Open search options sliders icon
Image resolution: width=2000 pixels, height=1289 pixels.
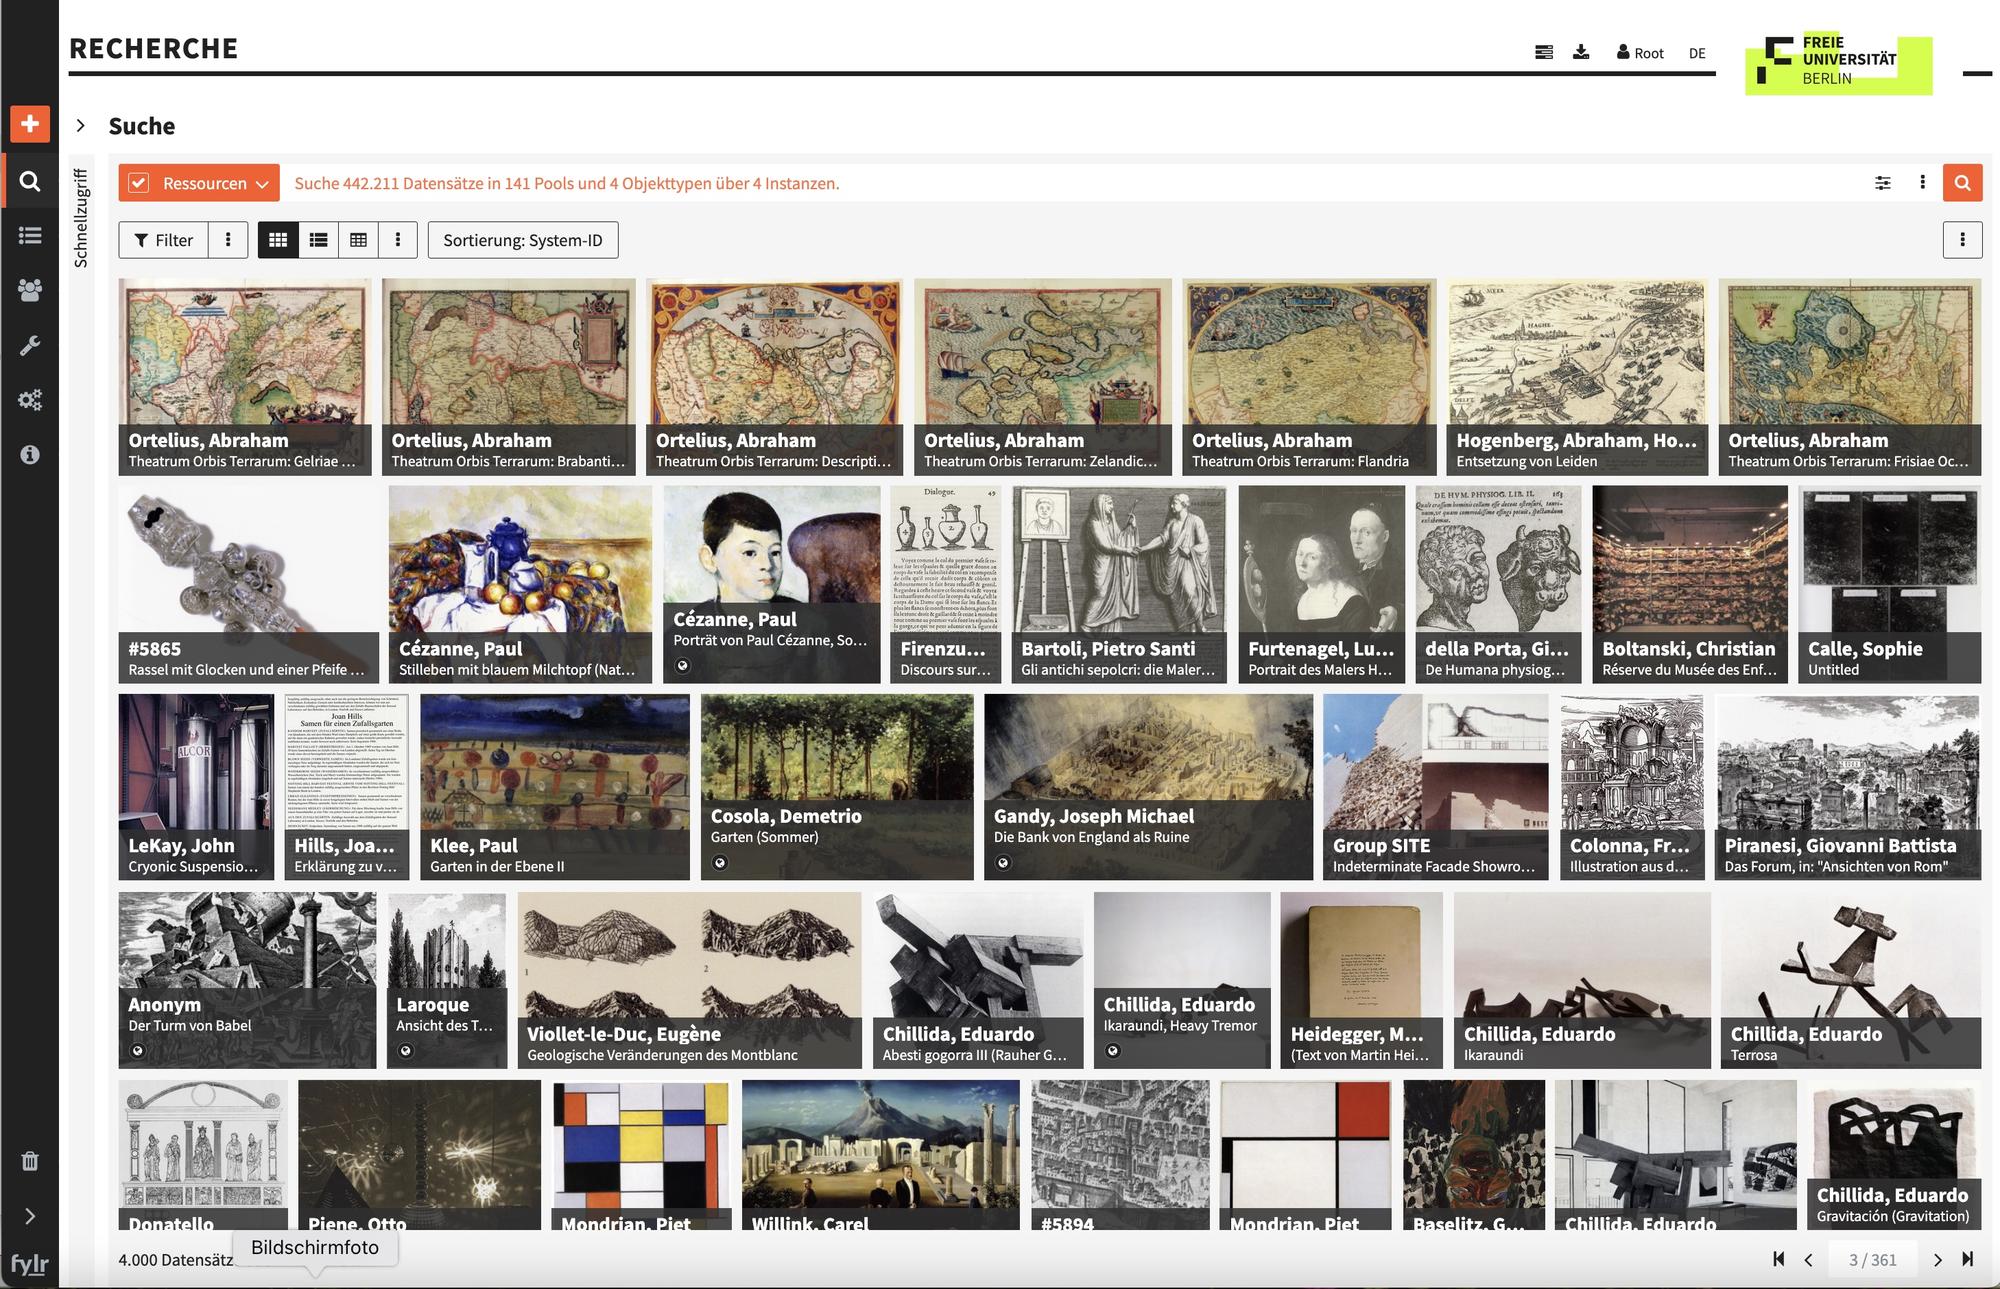(1882, 183)
